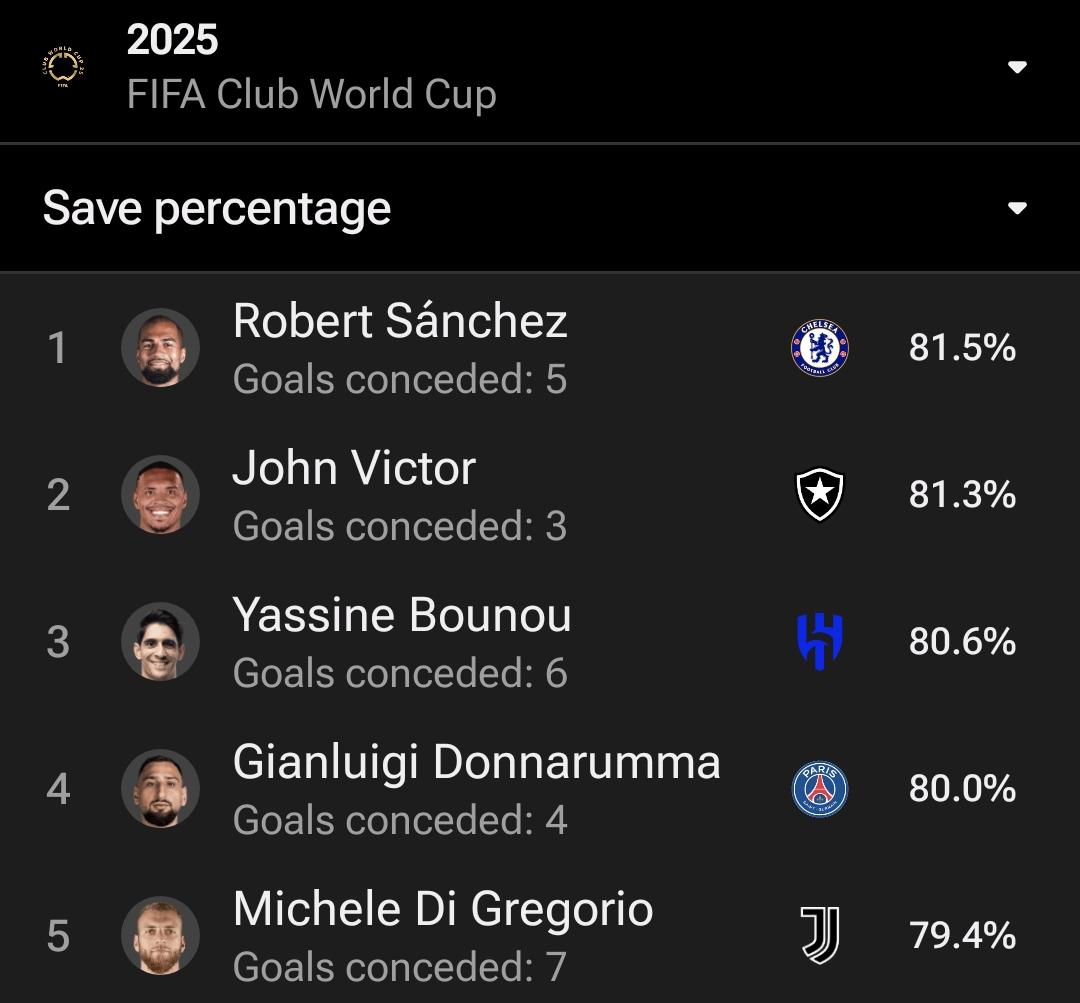Open the 2025 tournament season dropdown arrow
Screen dimensions: 1080x1003
1017,67
